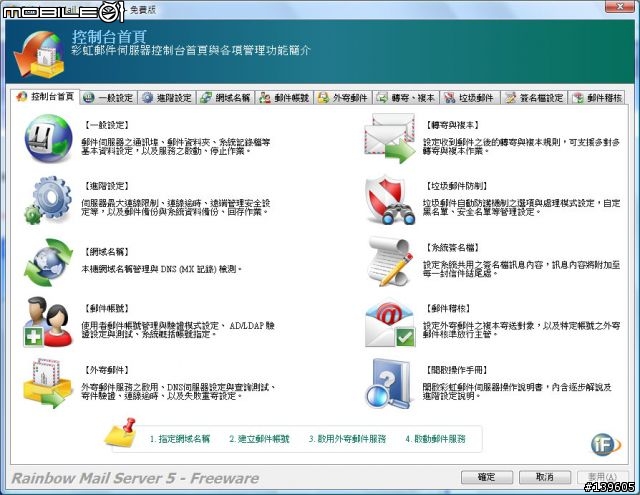Click the 【外寄郵件】 heading text

click(x=106, y=370)
